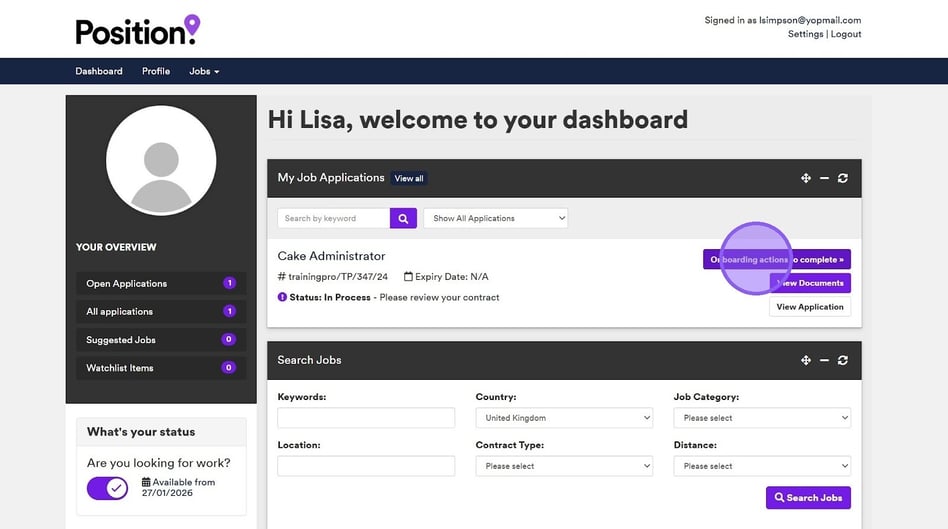Image resolution: width=948 pixels, height=529 pixels.
Task: Collapse the My Job Applications panel
Action: 824,178
